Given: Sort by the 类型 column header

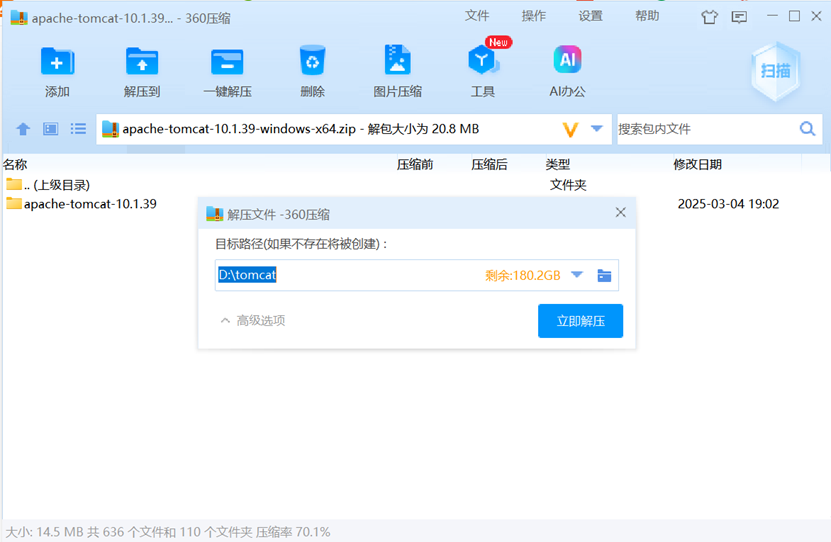Looking at the screenshot, I should (558, 164).
